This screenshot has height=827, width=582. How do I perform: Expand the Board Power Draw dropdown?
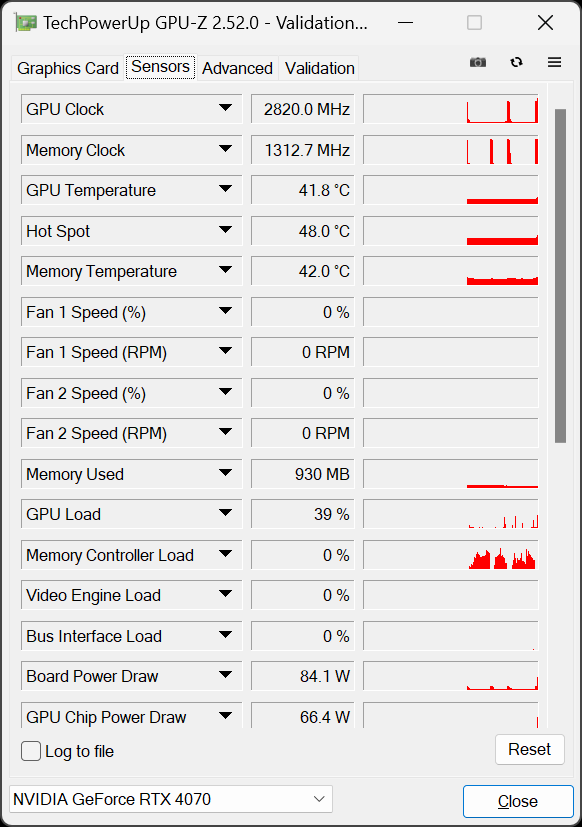225,675
